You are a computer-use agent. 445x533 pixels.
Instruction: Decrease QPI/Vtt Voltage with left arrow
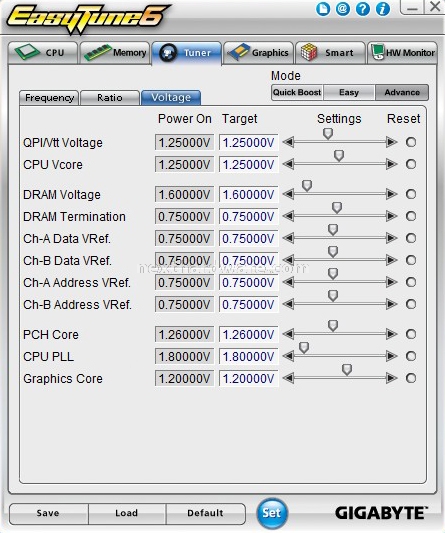[289, 142]
